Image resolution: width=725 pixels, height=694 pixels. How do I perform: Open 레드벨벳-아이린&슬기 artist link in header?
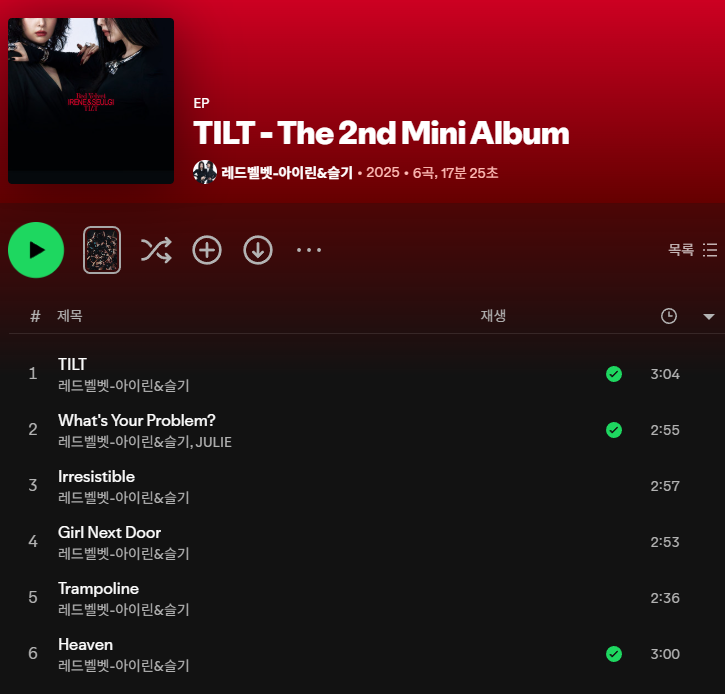tap(287, 173)
